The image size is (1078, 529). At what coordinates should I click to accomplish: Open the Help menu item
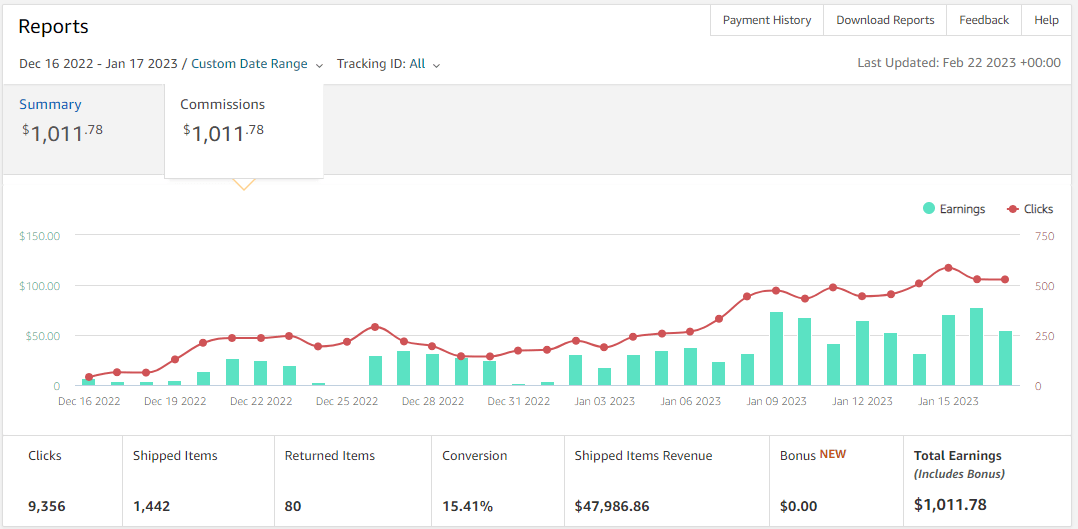click(1046, 20)
